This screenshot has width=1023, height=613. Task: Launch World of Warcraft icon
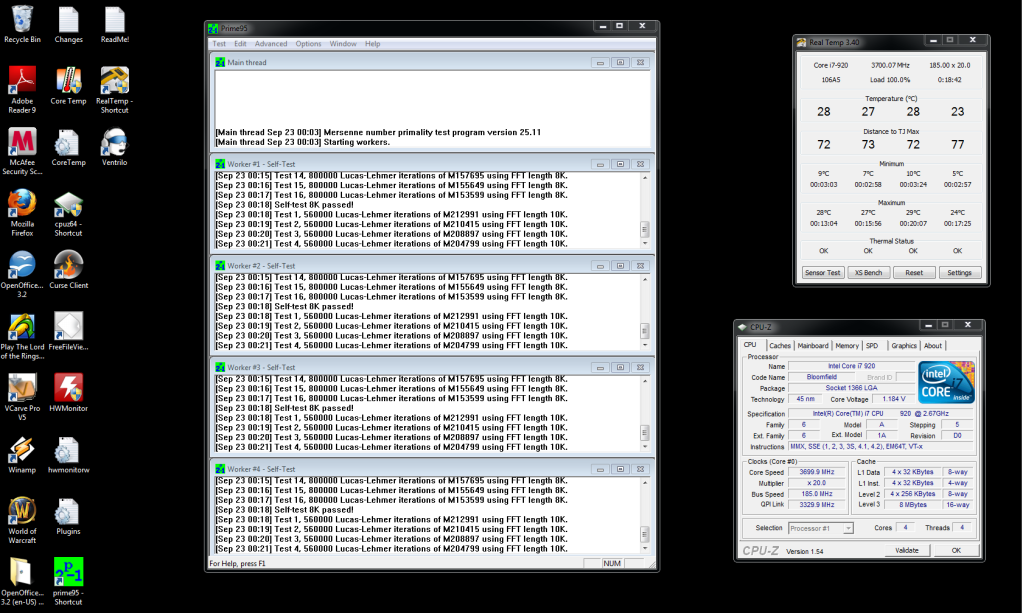[22, 520]
